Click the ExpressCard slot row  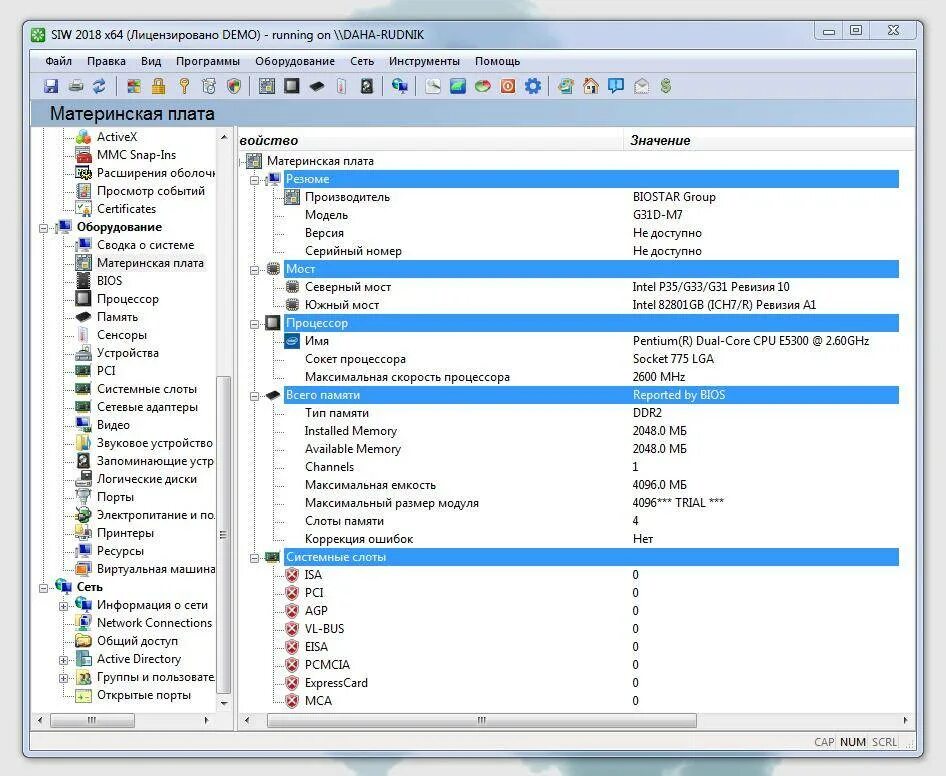(x=591, y=683)
